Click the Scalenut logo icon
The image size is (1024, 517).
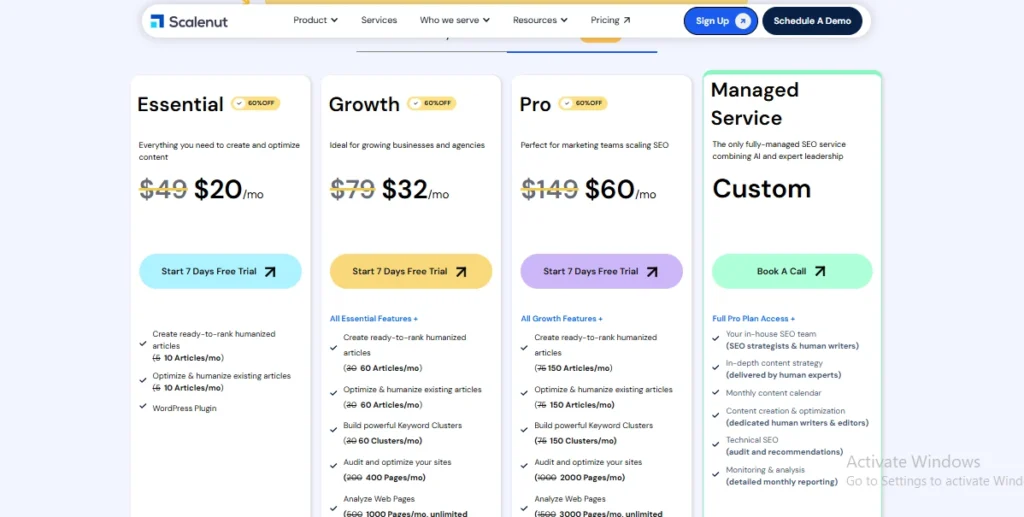(157, 21)
